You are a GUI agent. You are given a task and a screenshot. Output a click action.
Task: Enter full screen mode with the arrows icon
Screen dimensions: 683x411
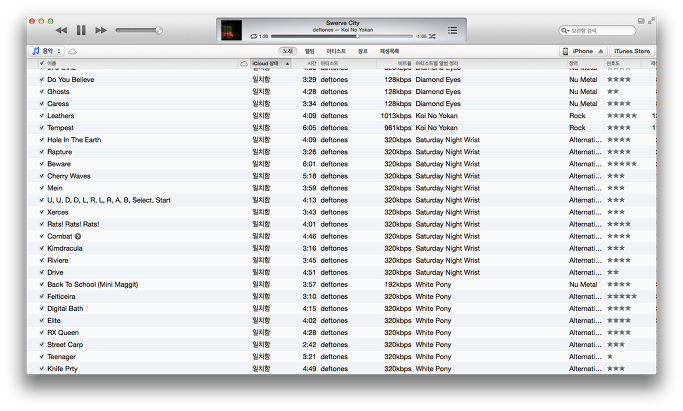click(651, 21)
